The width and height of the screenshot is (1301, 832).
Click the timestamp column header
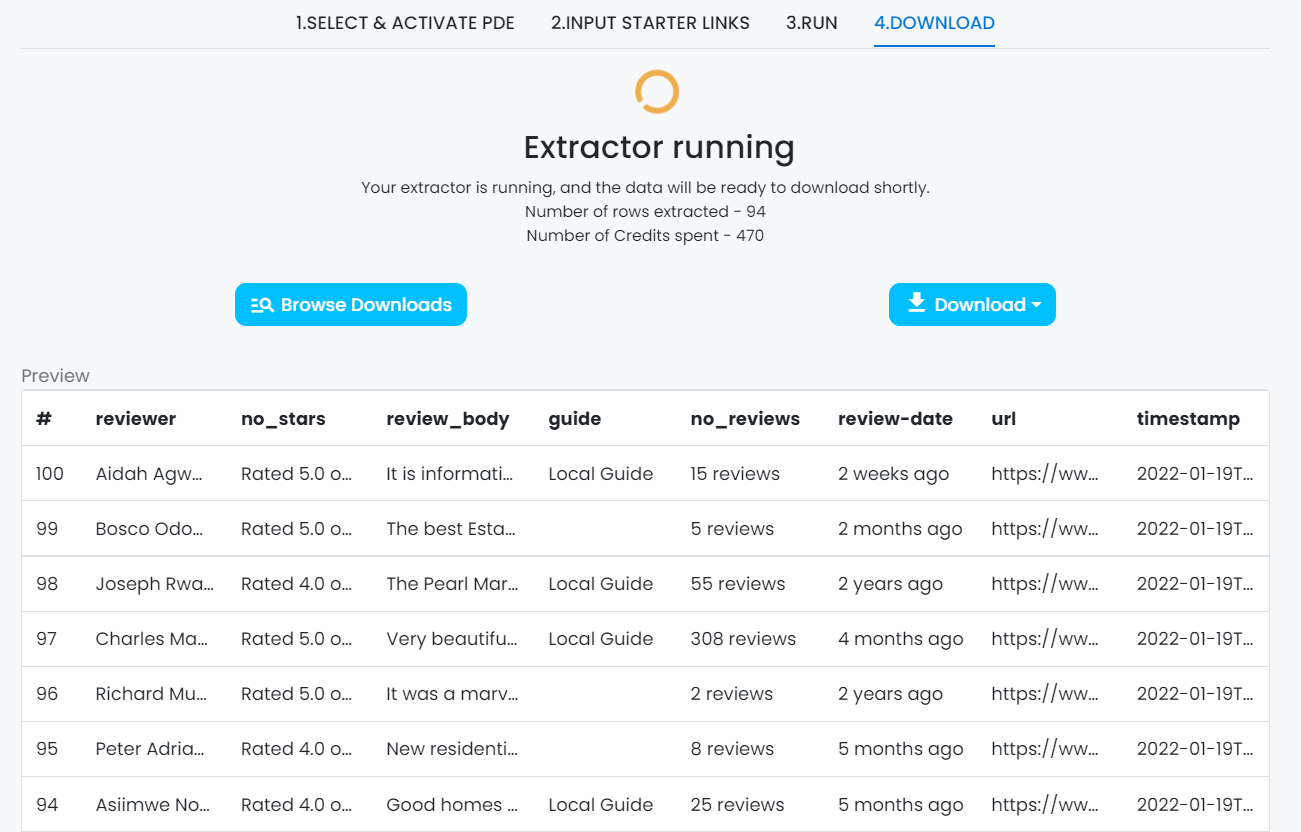click(x=1188, y=419)
